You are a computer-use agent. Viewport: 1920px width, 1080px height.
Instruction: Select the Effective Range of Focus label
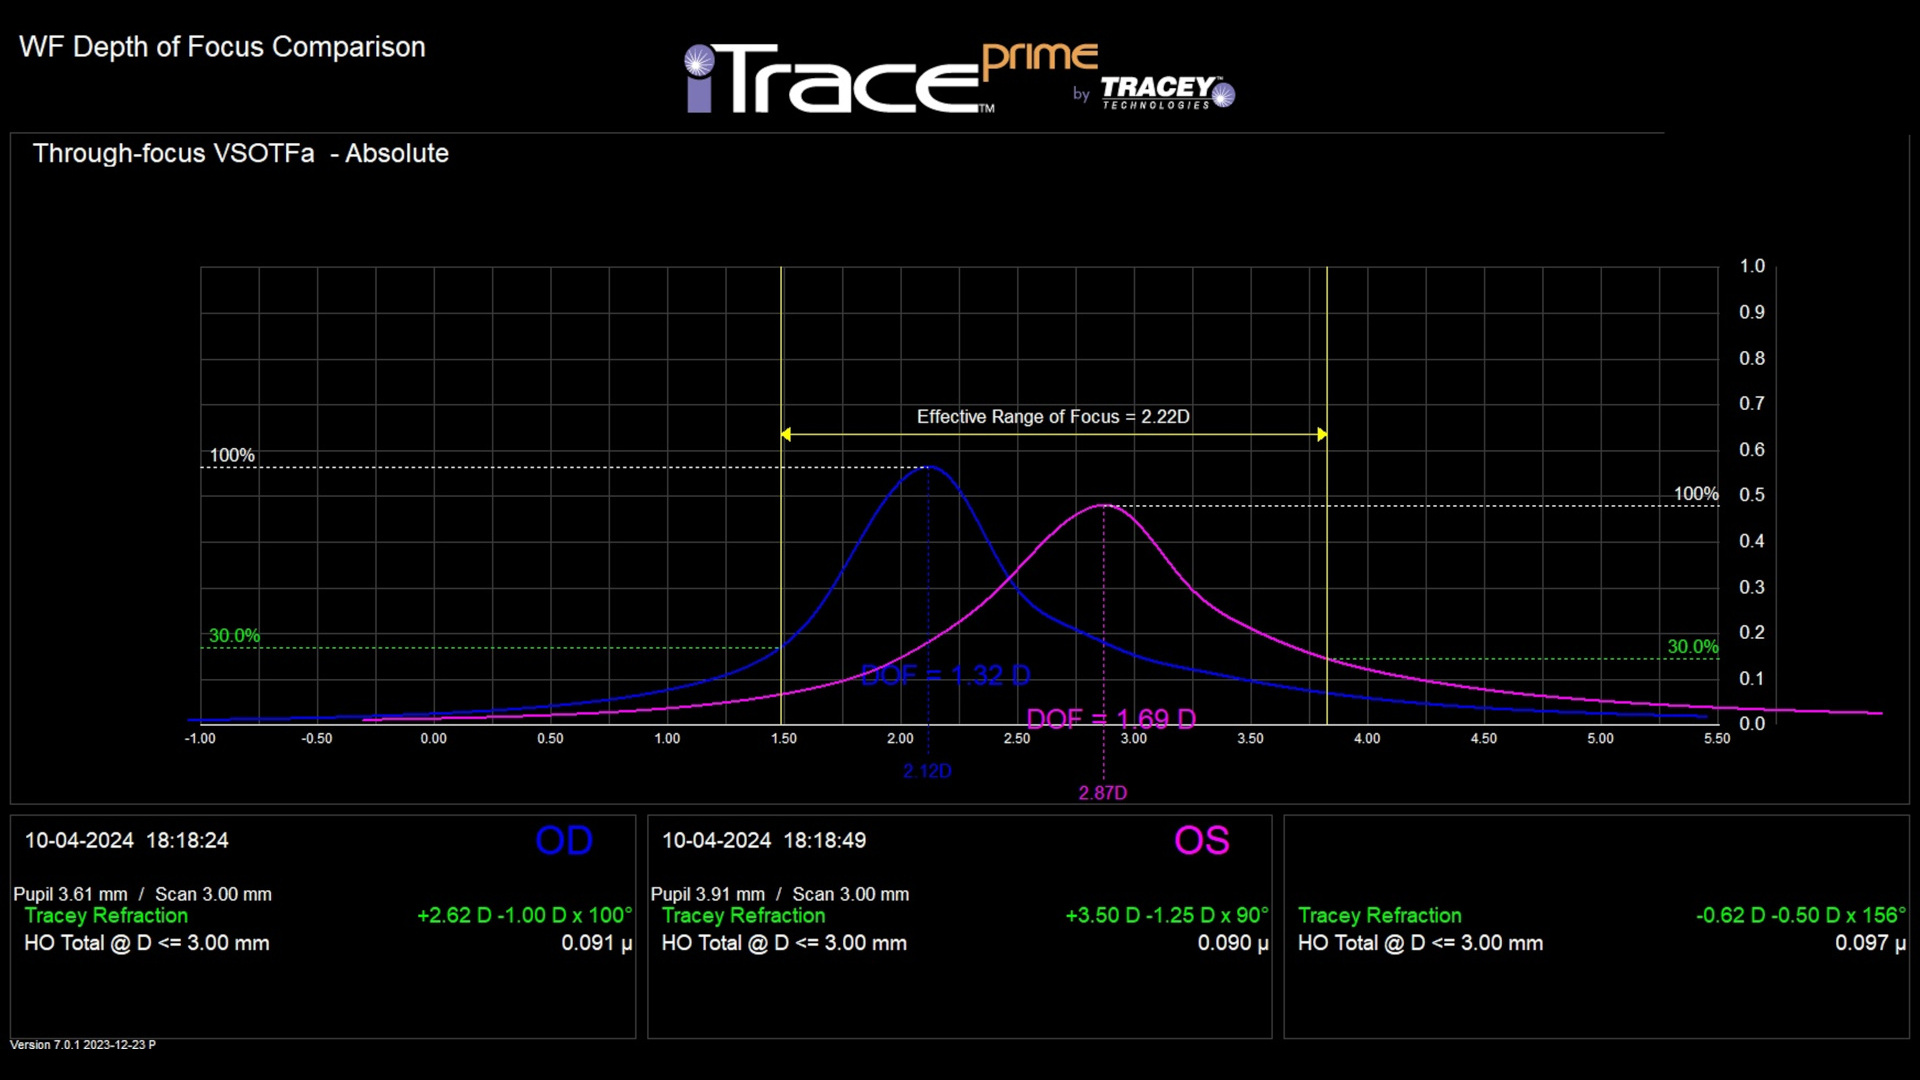[x=1053, y=416]
